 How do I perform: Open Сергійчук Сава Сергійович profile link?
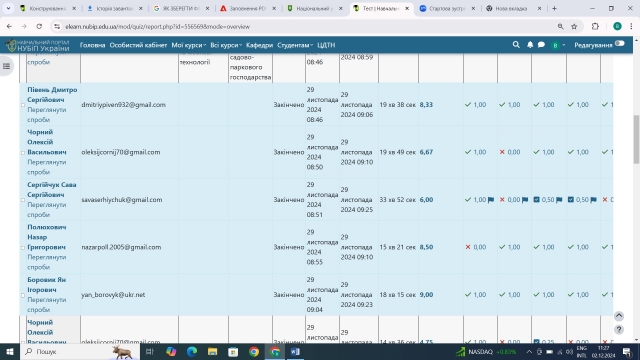point(51,190)
